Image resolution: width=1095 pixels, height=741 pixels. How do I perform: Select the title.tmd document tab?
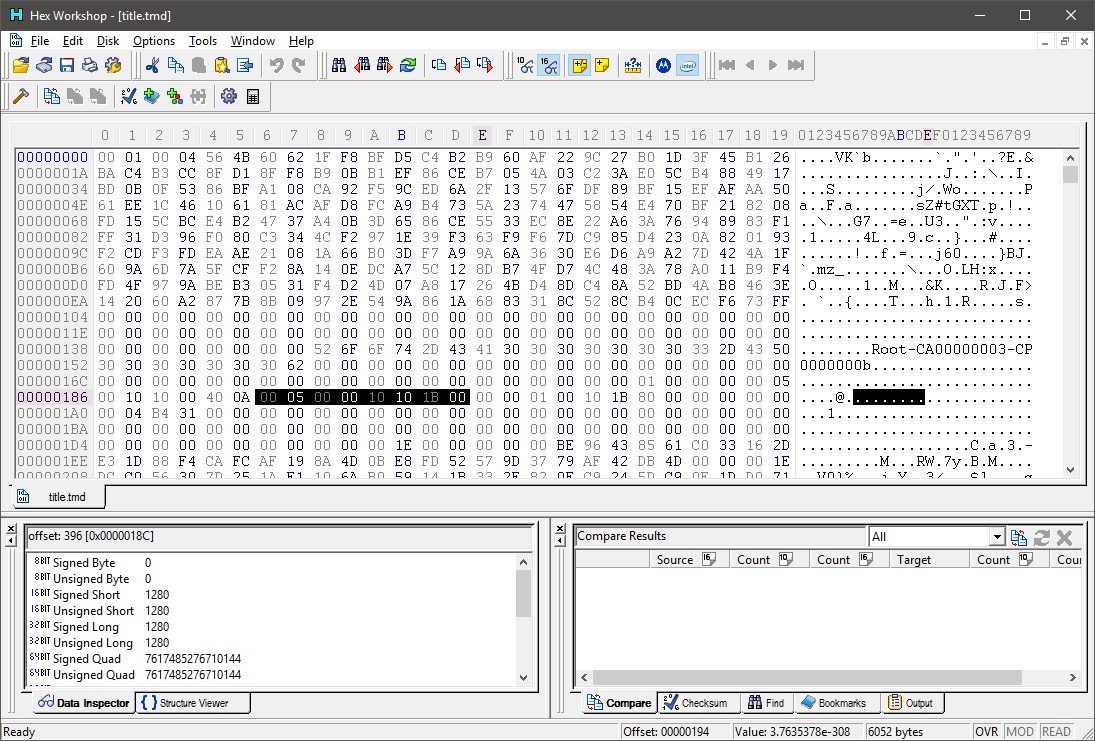tap(59, 497)
